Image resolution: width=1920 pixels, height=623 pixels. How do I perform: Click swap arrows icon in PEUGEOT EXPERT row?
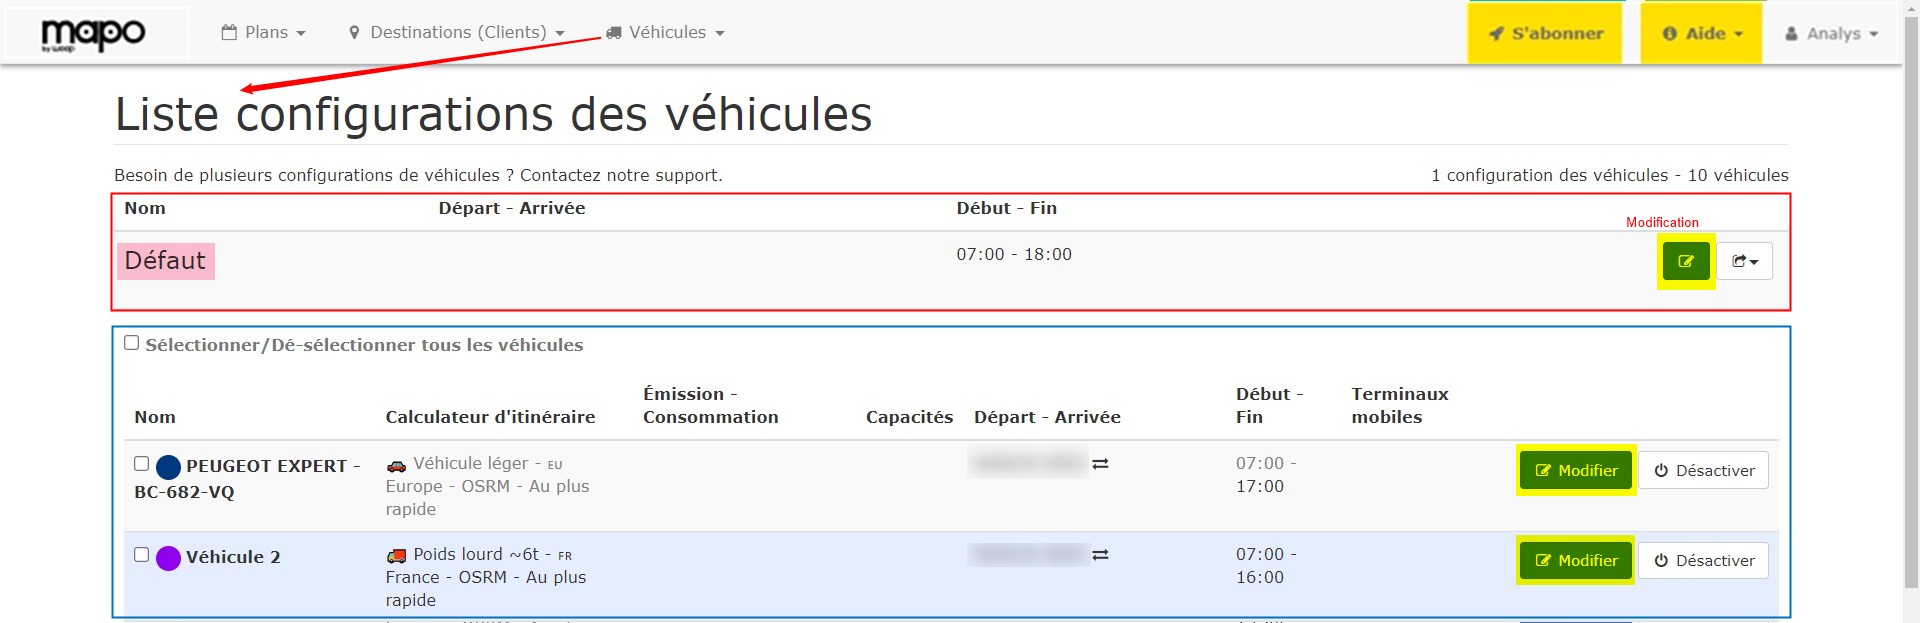[1100, 464]
